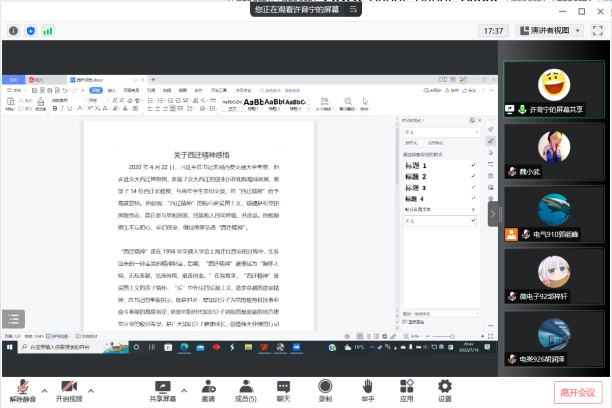
Task: Raise hand with 举手
Action: coord(367,391)
